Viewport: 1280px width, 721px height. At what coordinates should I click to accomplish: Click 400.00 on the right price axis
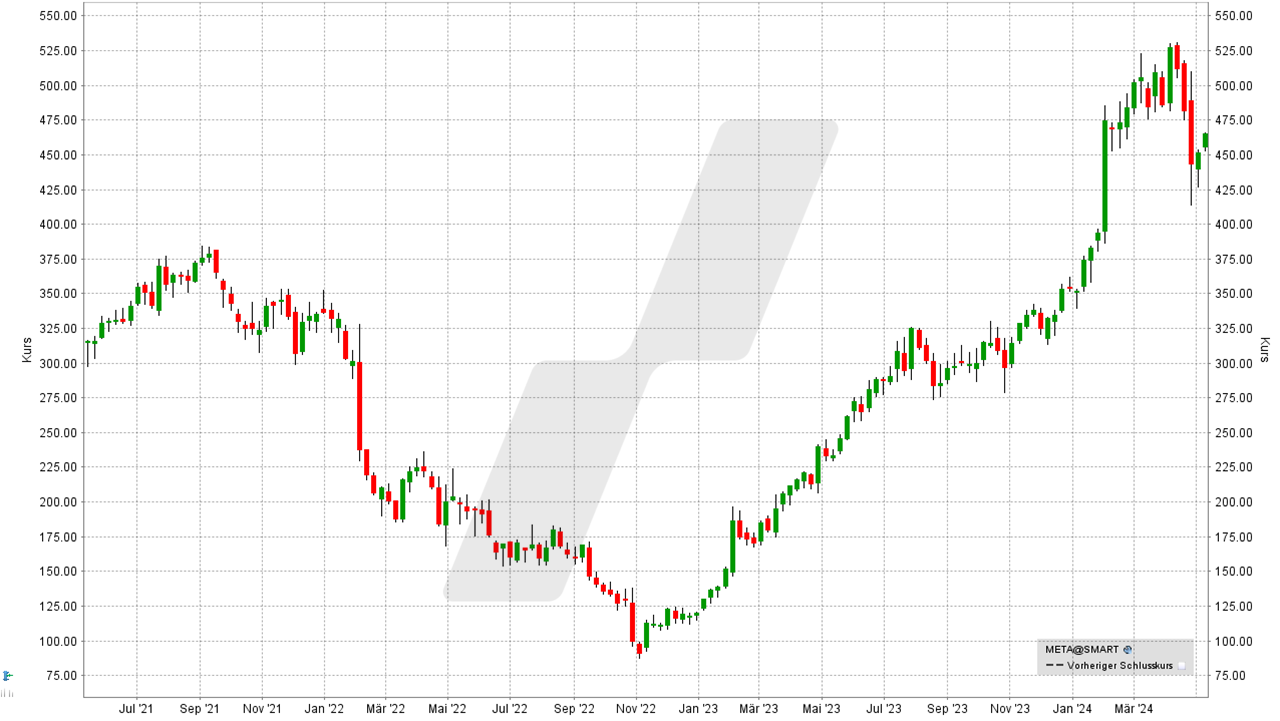tap(1235, 224)
